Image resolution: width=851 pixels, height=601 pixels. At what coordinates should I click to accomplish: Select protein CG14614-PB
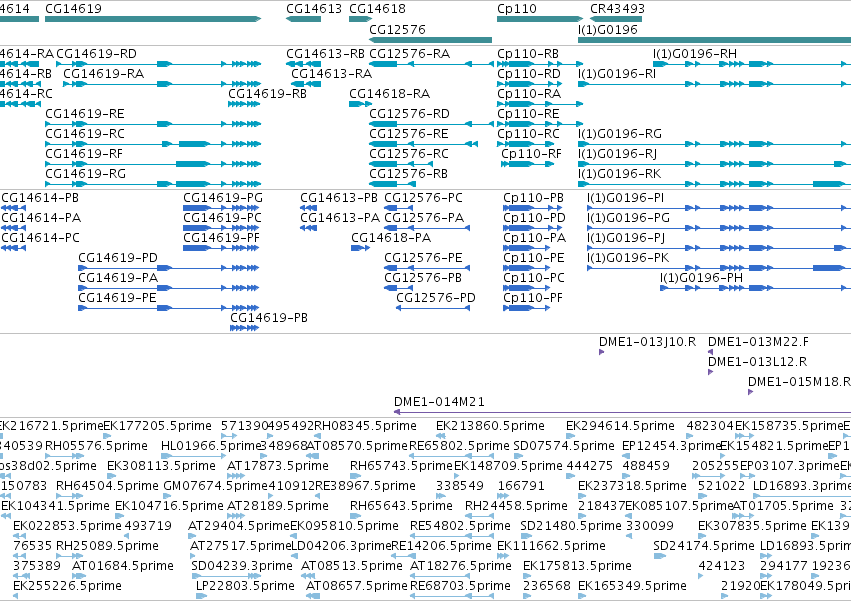(x=40, y=198)
